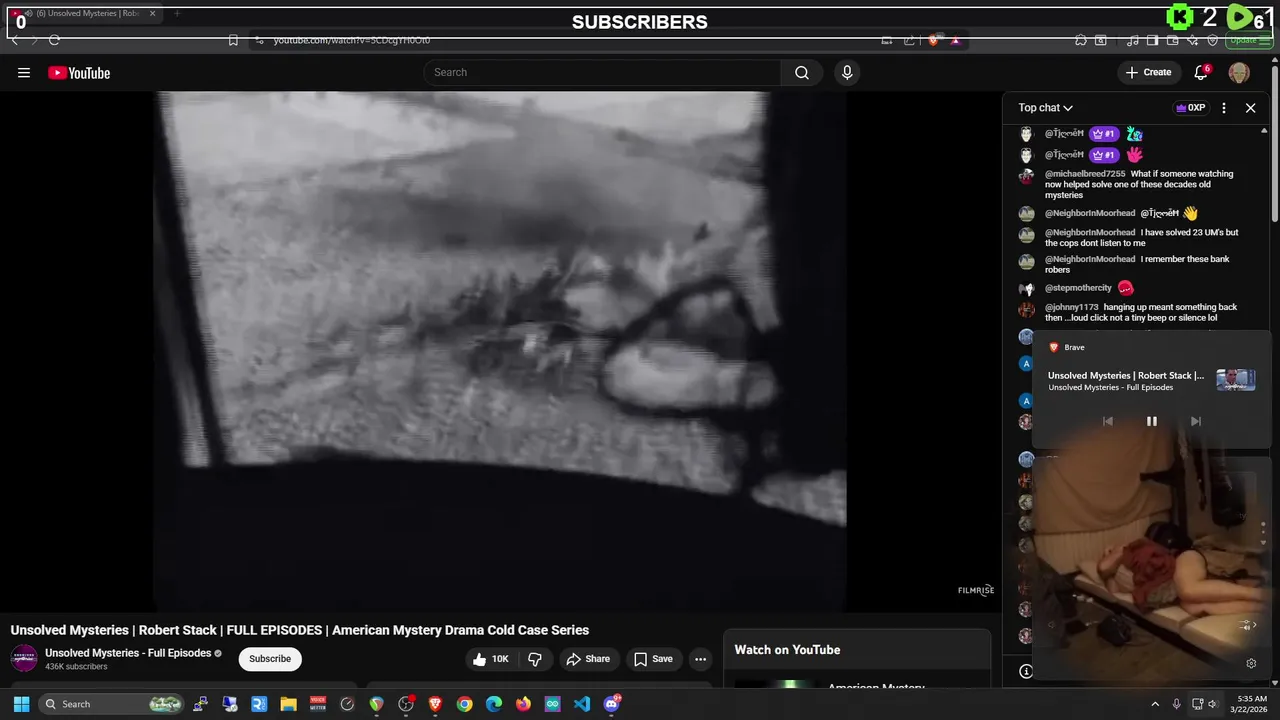Open a new browser tab

[176, 13]
